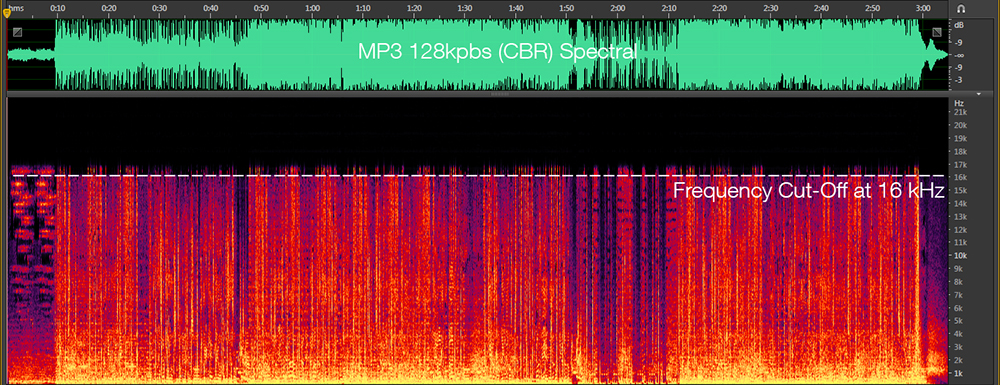This screenshot has height=385, width=1000.
Task: Click the fade-in handle on the waveform
Action: pos(17,32)
